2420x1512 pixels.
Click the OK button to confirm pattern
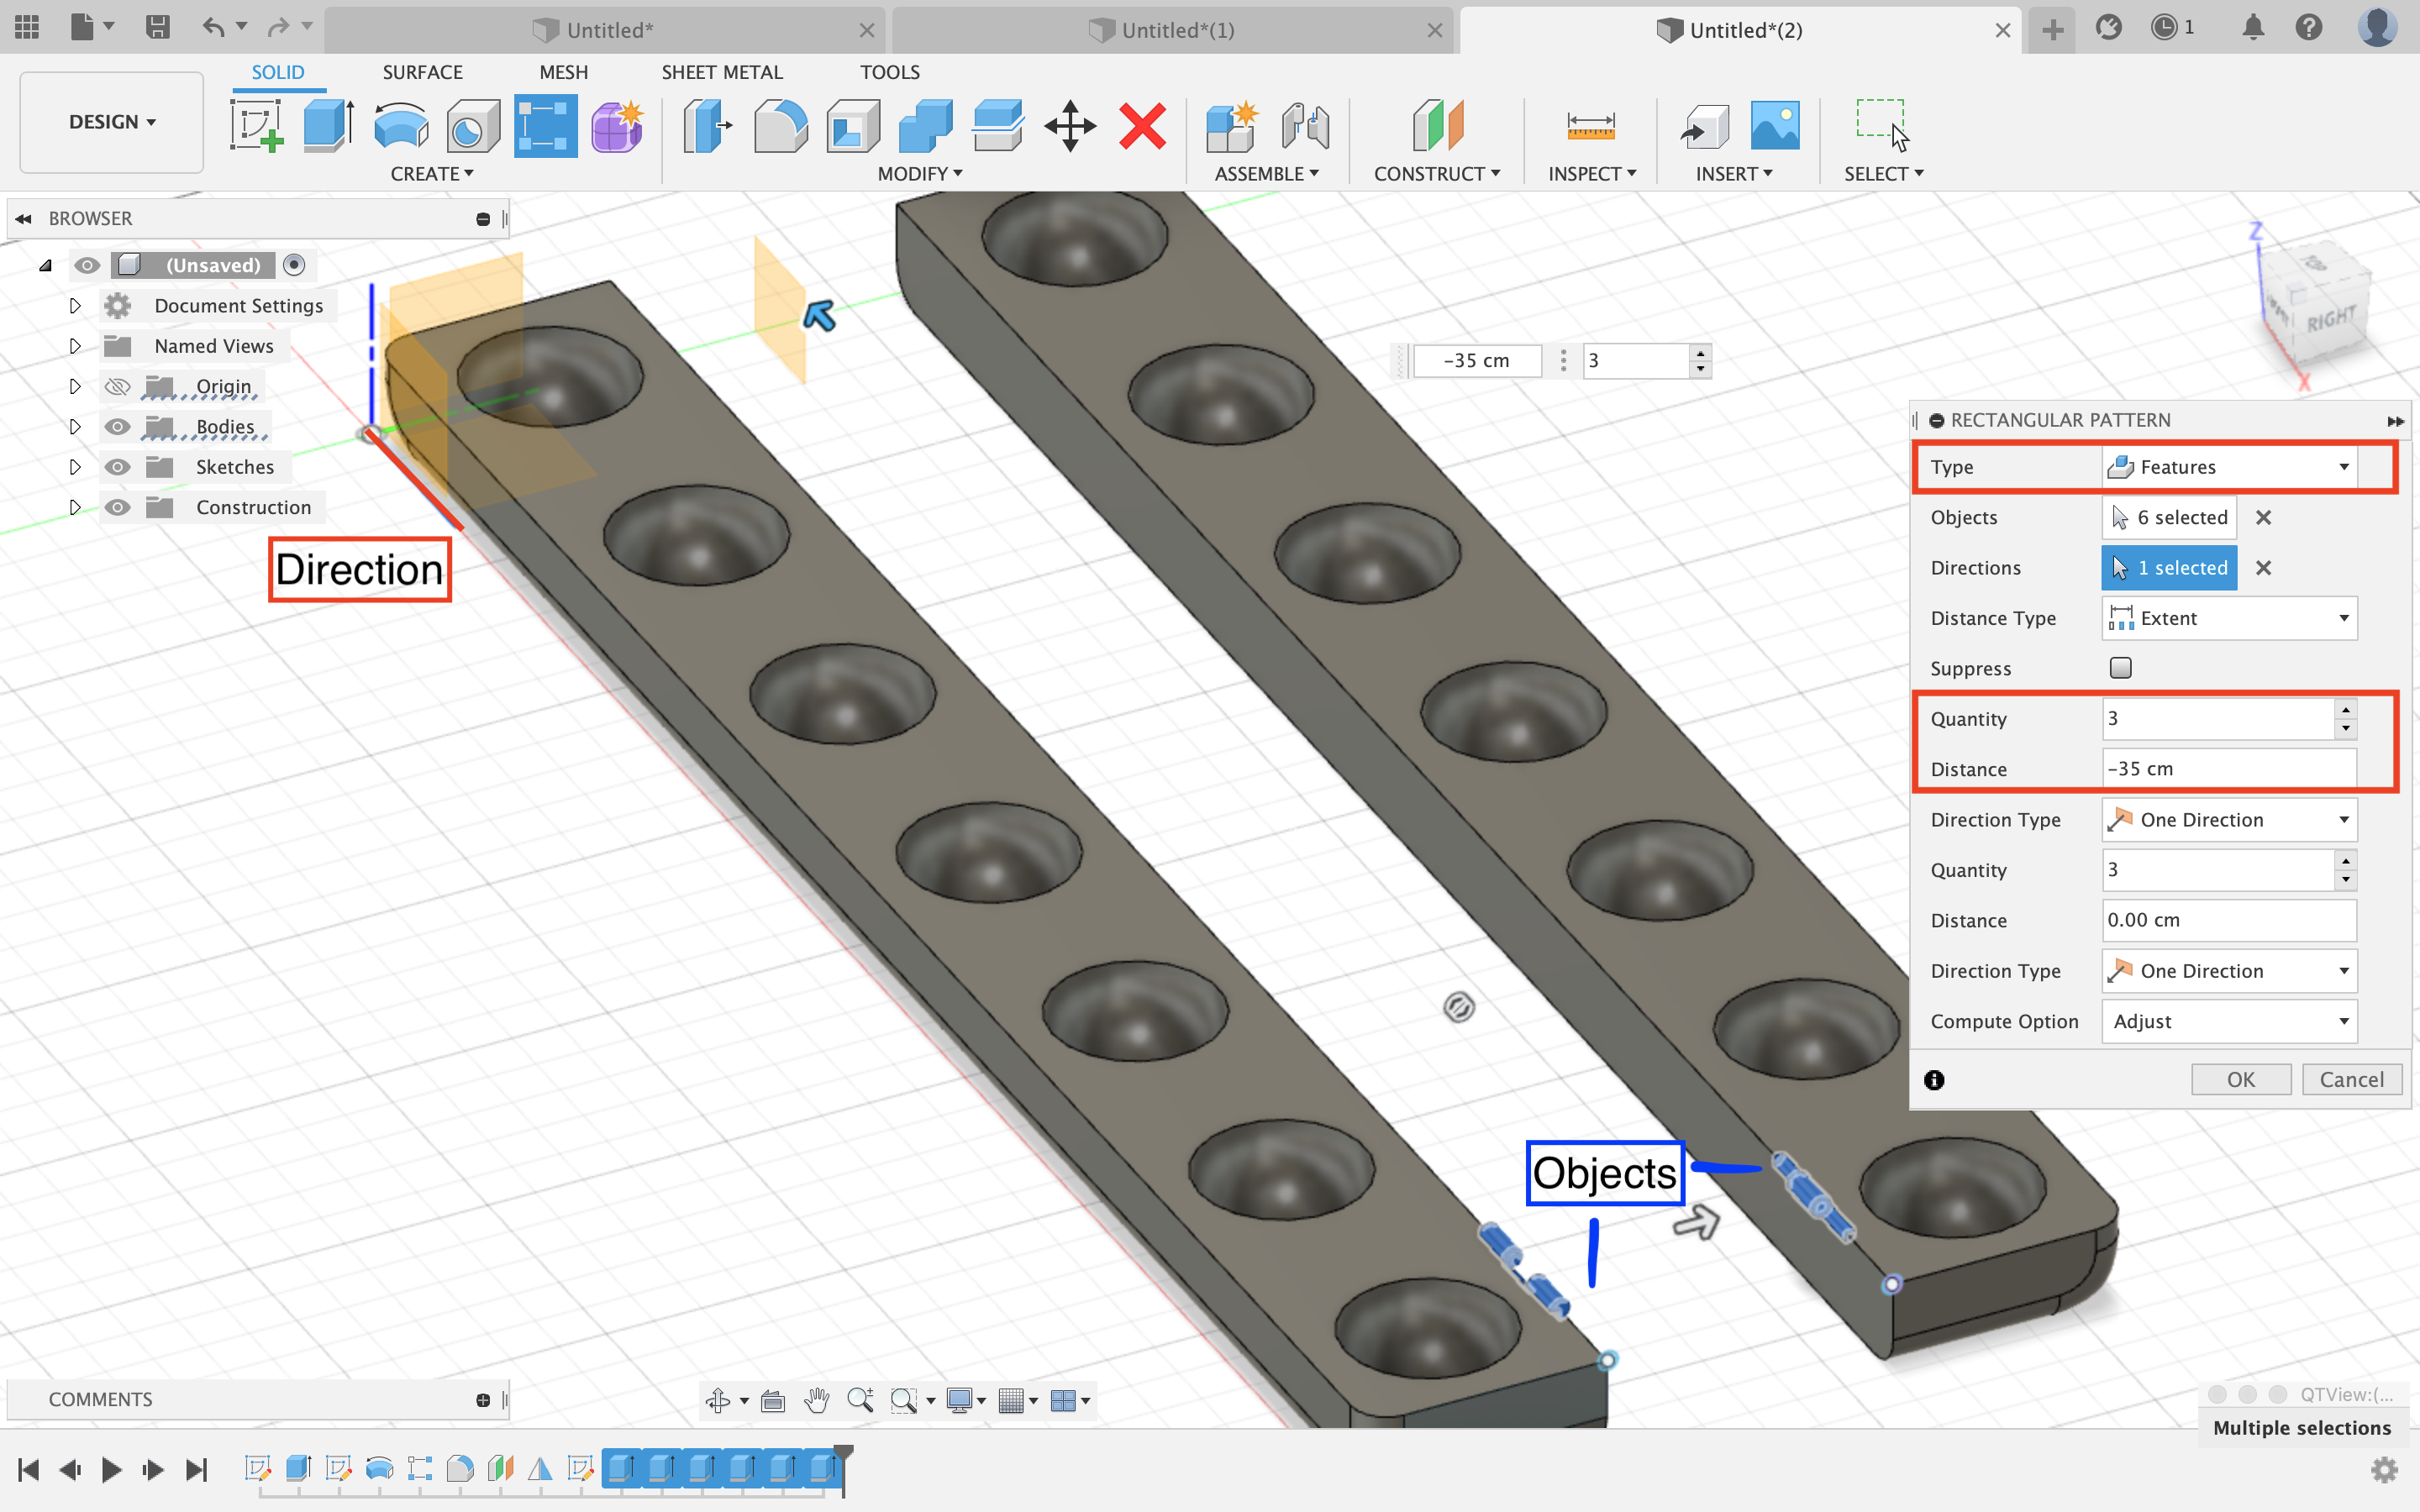(x=2240, y=1079)
